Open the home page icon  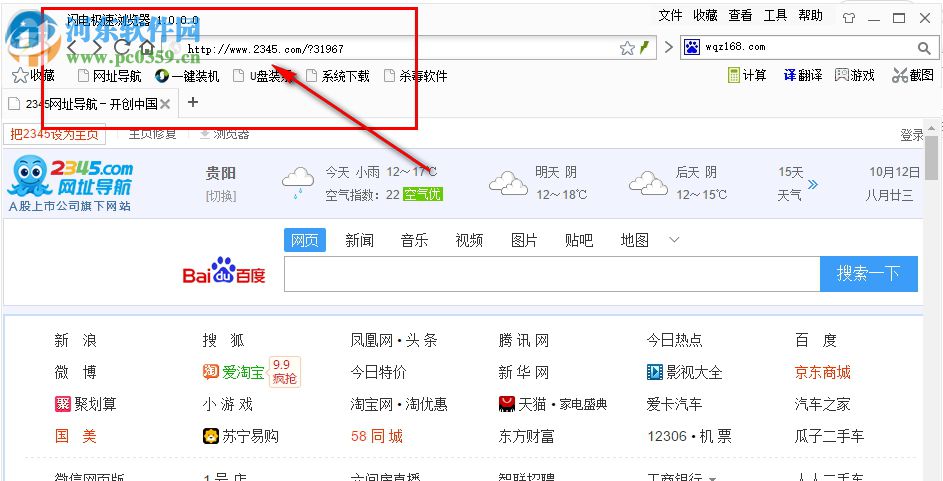(147, 47)
